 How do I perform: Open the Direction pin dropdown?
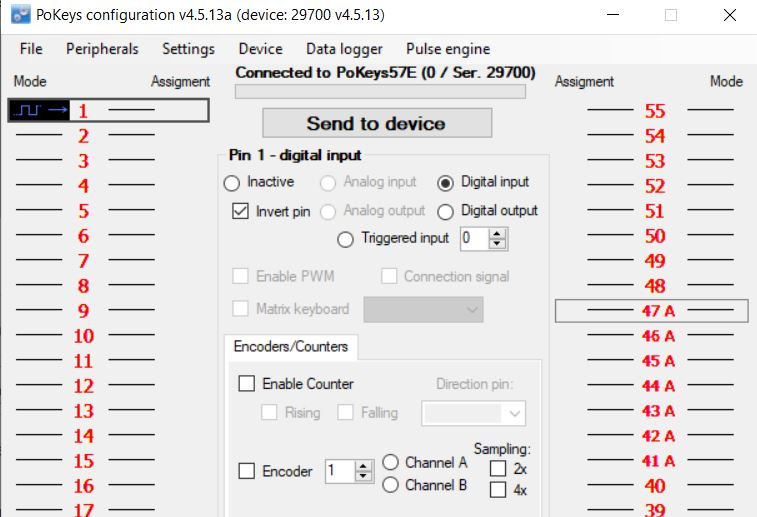click(x=474, y=413)
